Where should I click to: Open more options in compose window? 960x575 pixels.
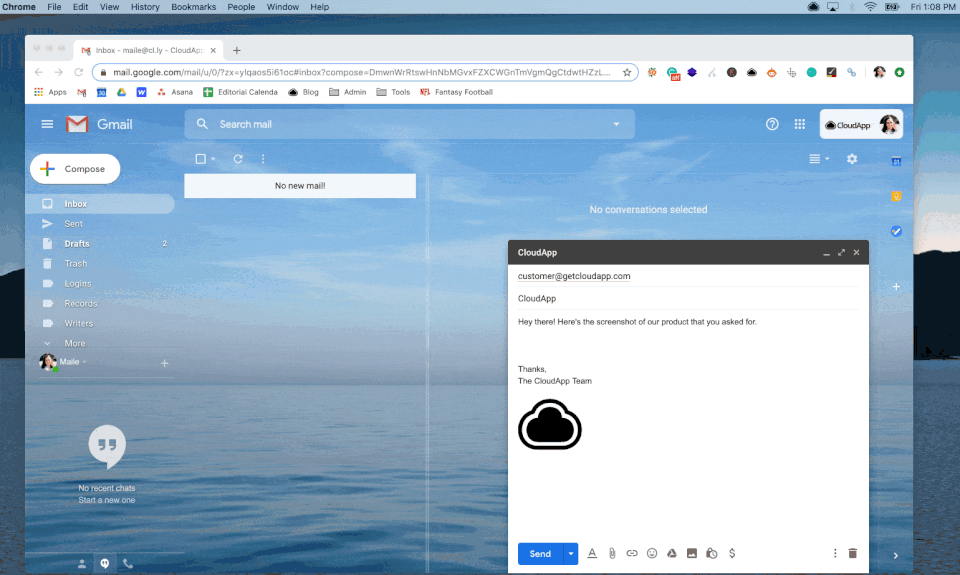point(834,553)
